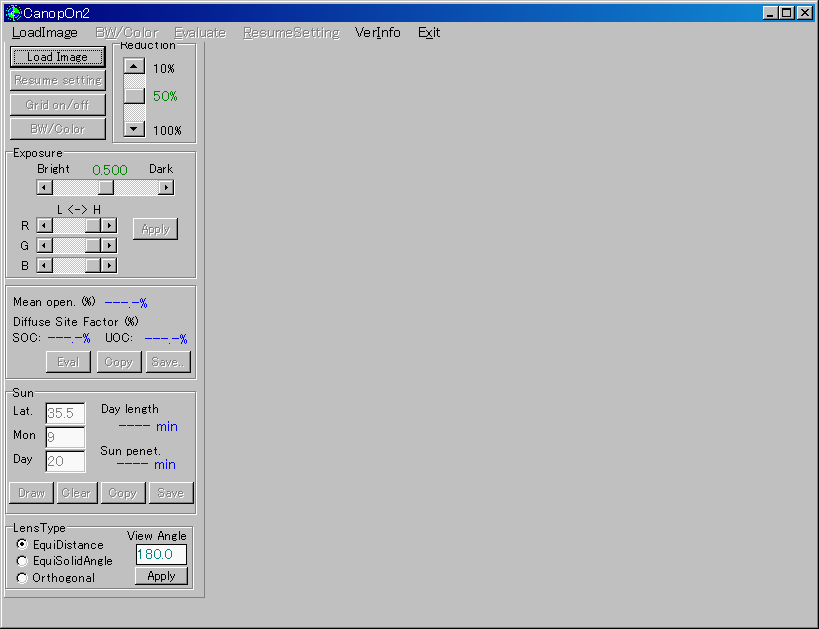Click the R channel left arrow

click(44, 226)
